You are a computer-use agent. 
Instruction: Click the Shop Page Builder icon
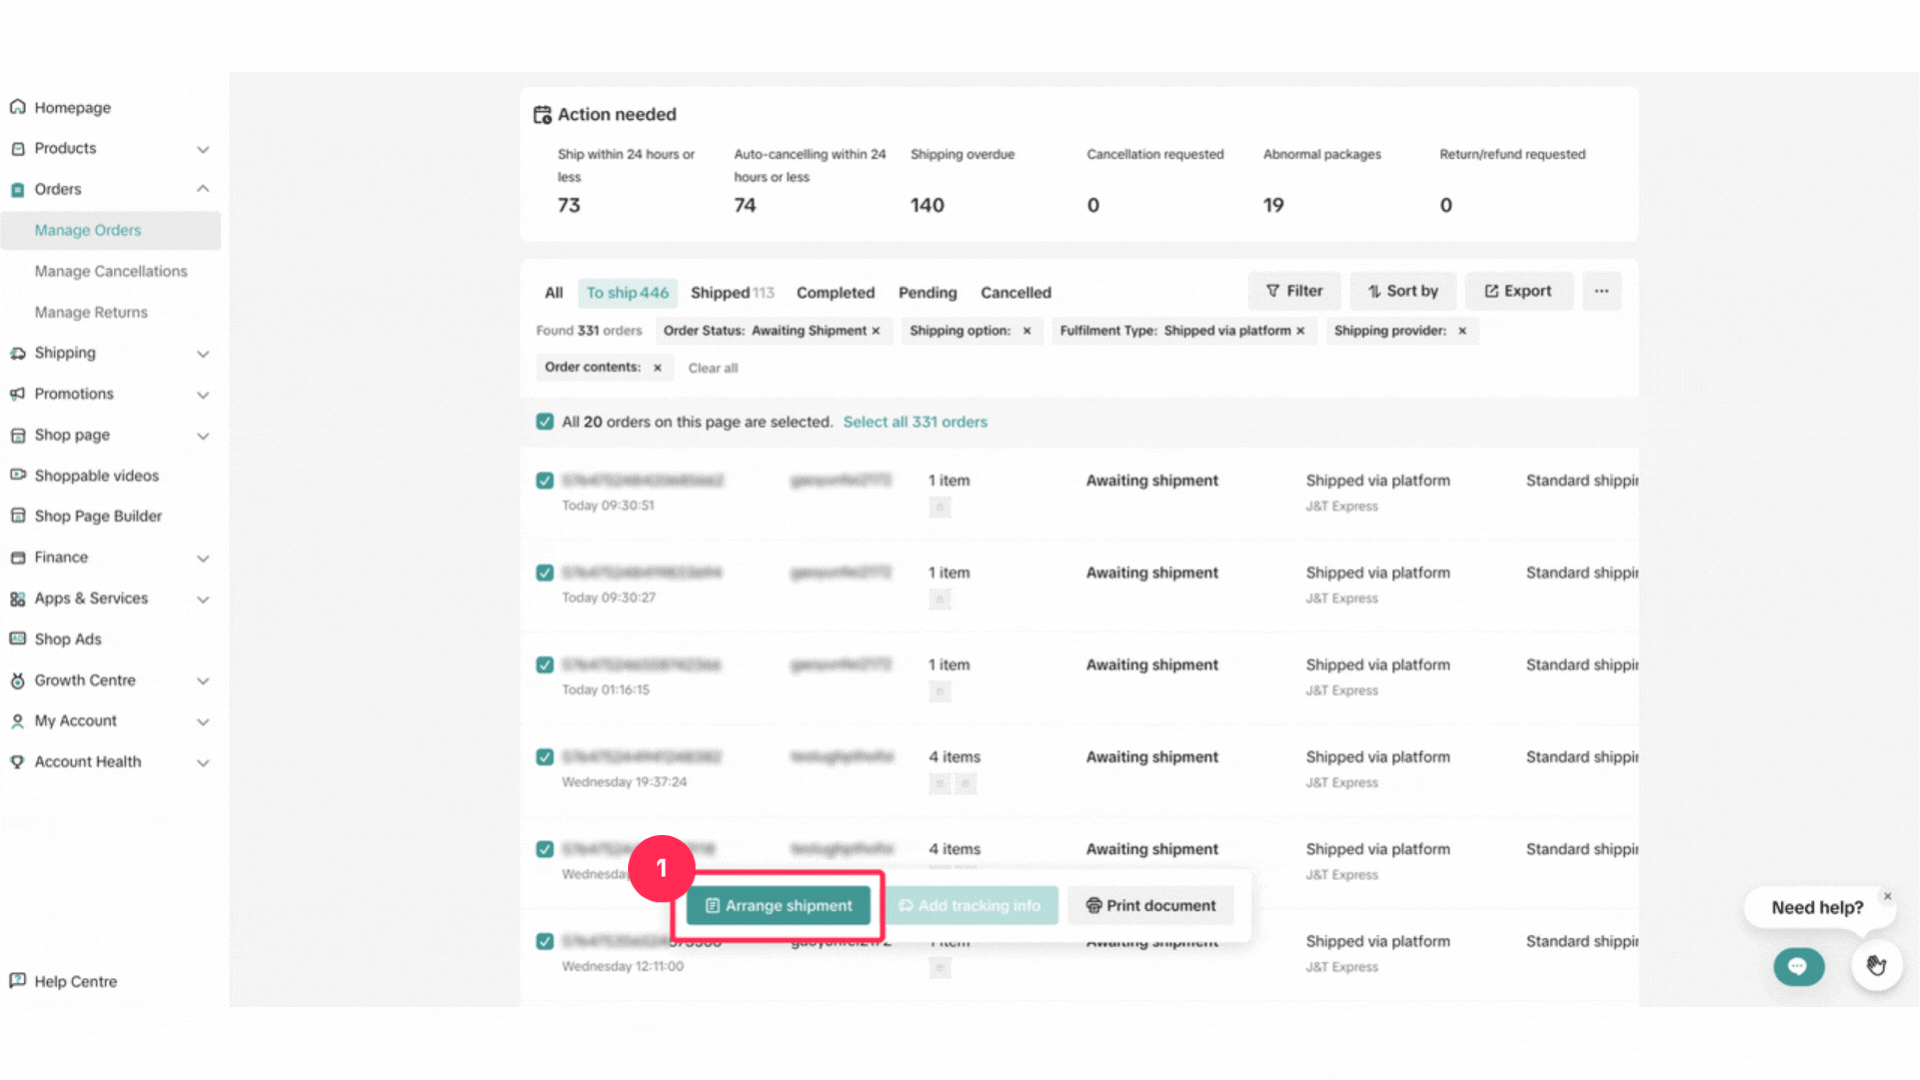point(17,516)
